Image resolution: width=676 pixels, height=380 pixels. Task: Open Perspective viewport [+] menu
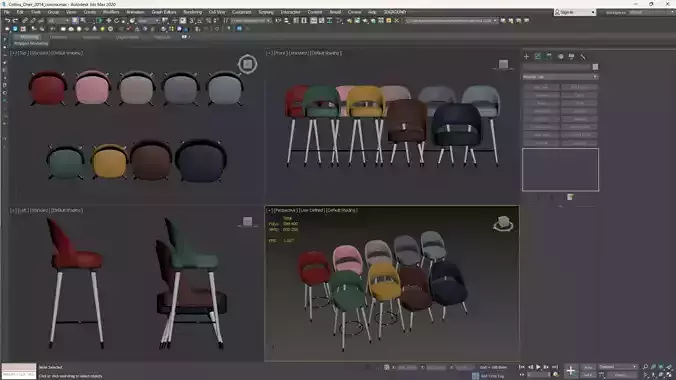(269, 210)
